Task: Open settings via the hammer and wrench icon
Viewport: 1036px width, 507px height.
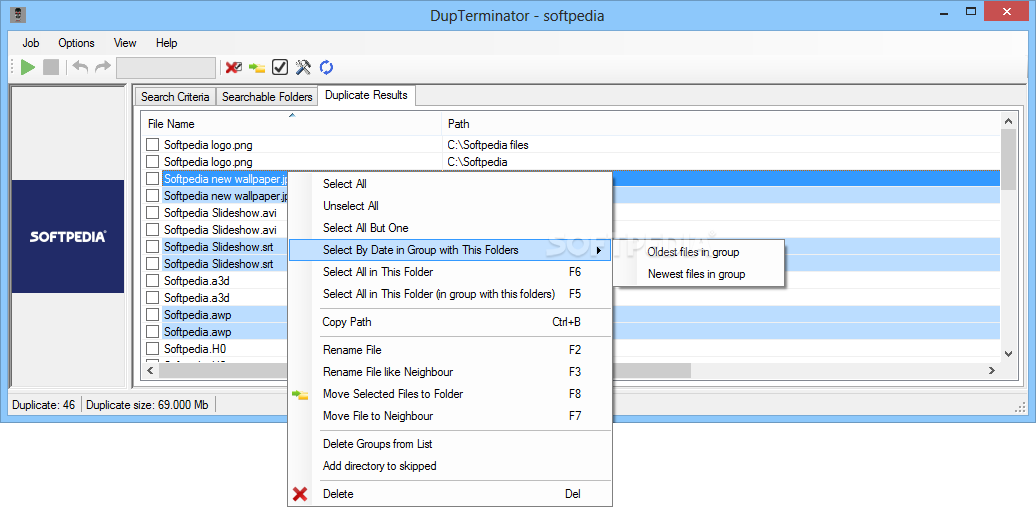Action: point(303,67)
